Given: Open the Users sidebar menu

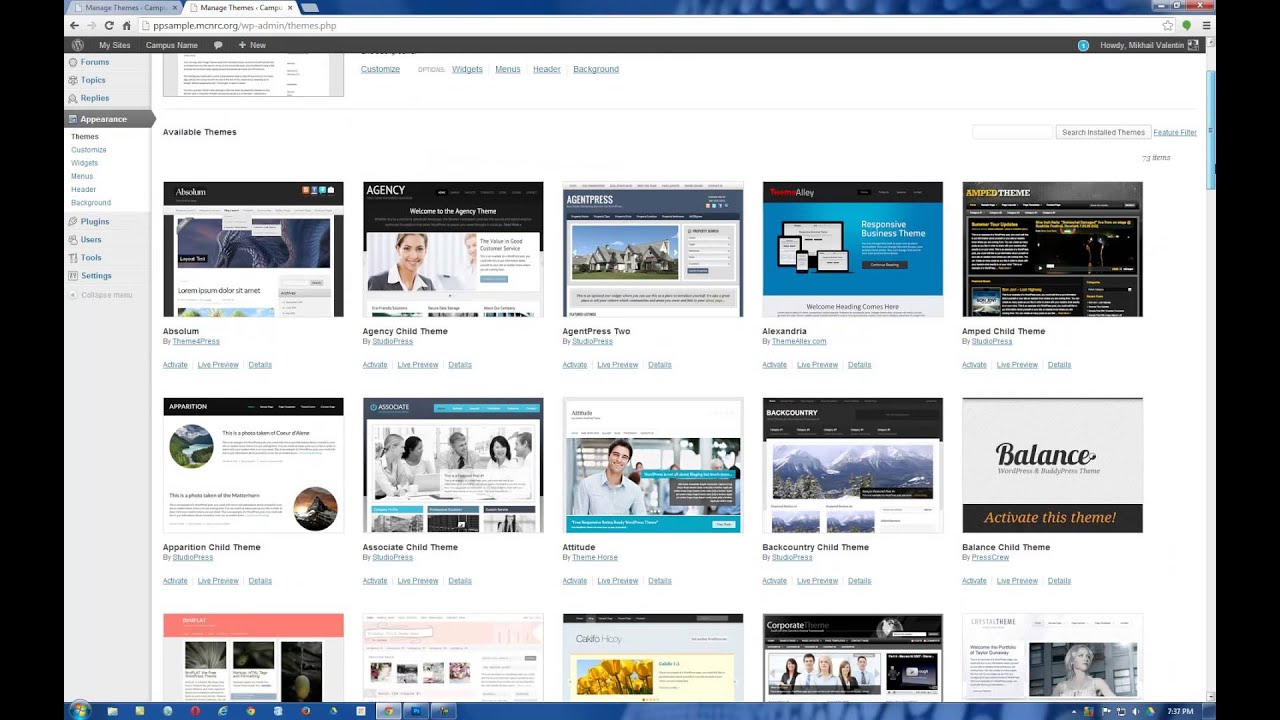Looking at the screenshot, I should pos(91,240).
